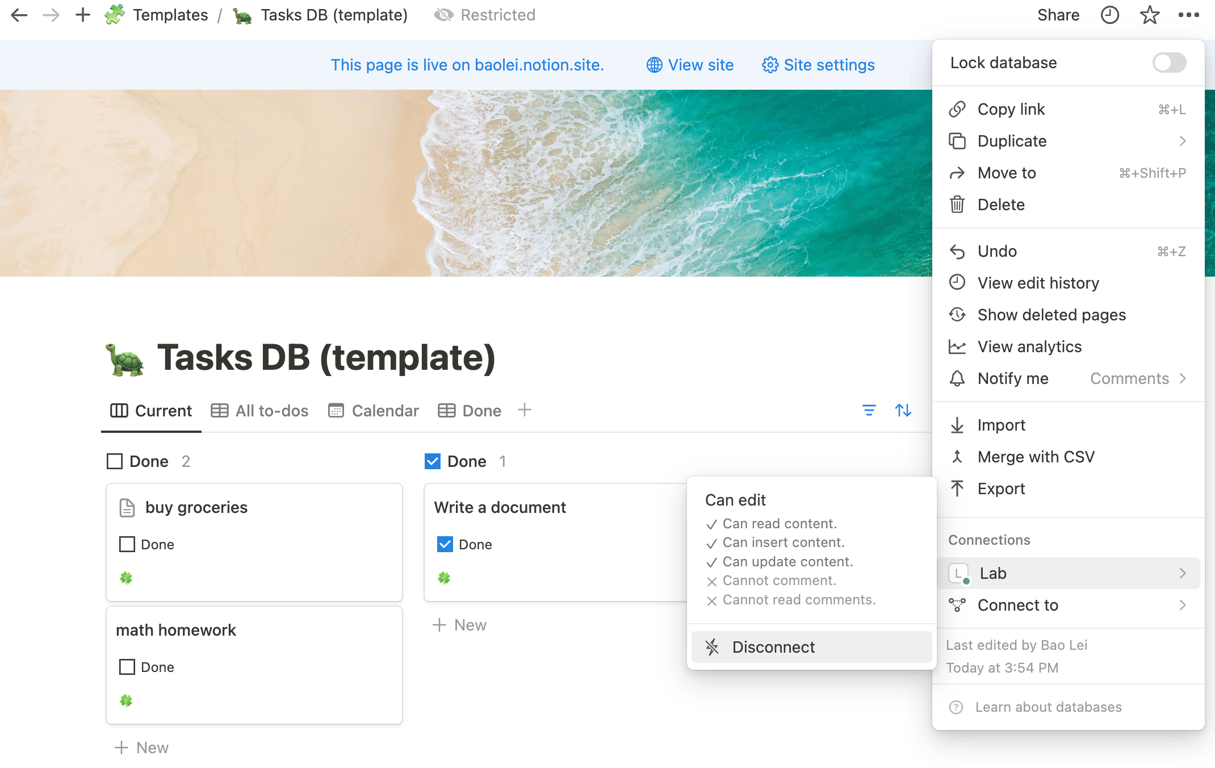The height and width of the screenshot is (768, 1215).
Task: Expand the Duplicate submenu
Action: coord(1068,141)
